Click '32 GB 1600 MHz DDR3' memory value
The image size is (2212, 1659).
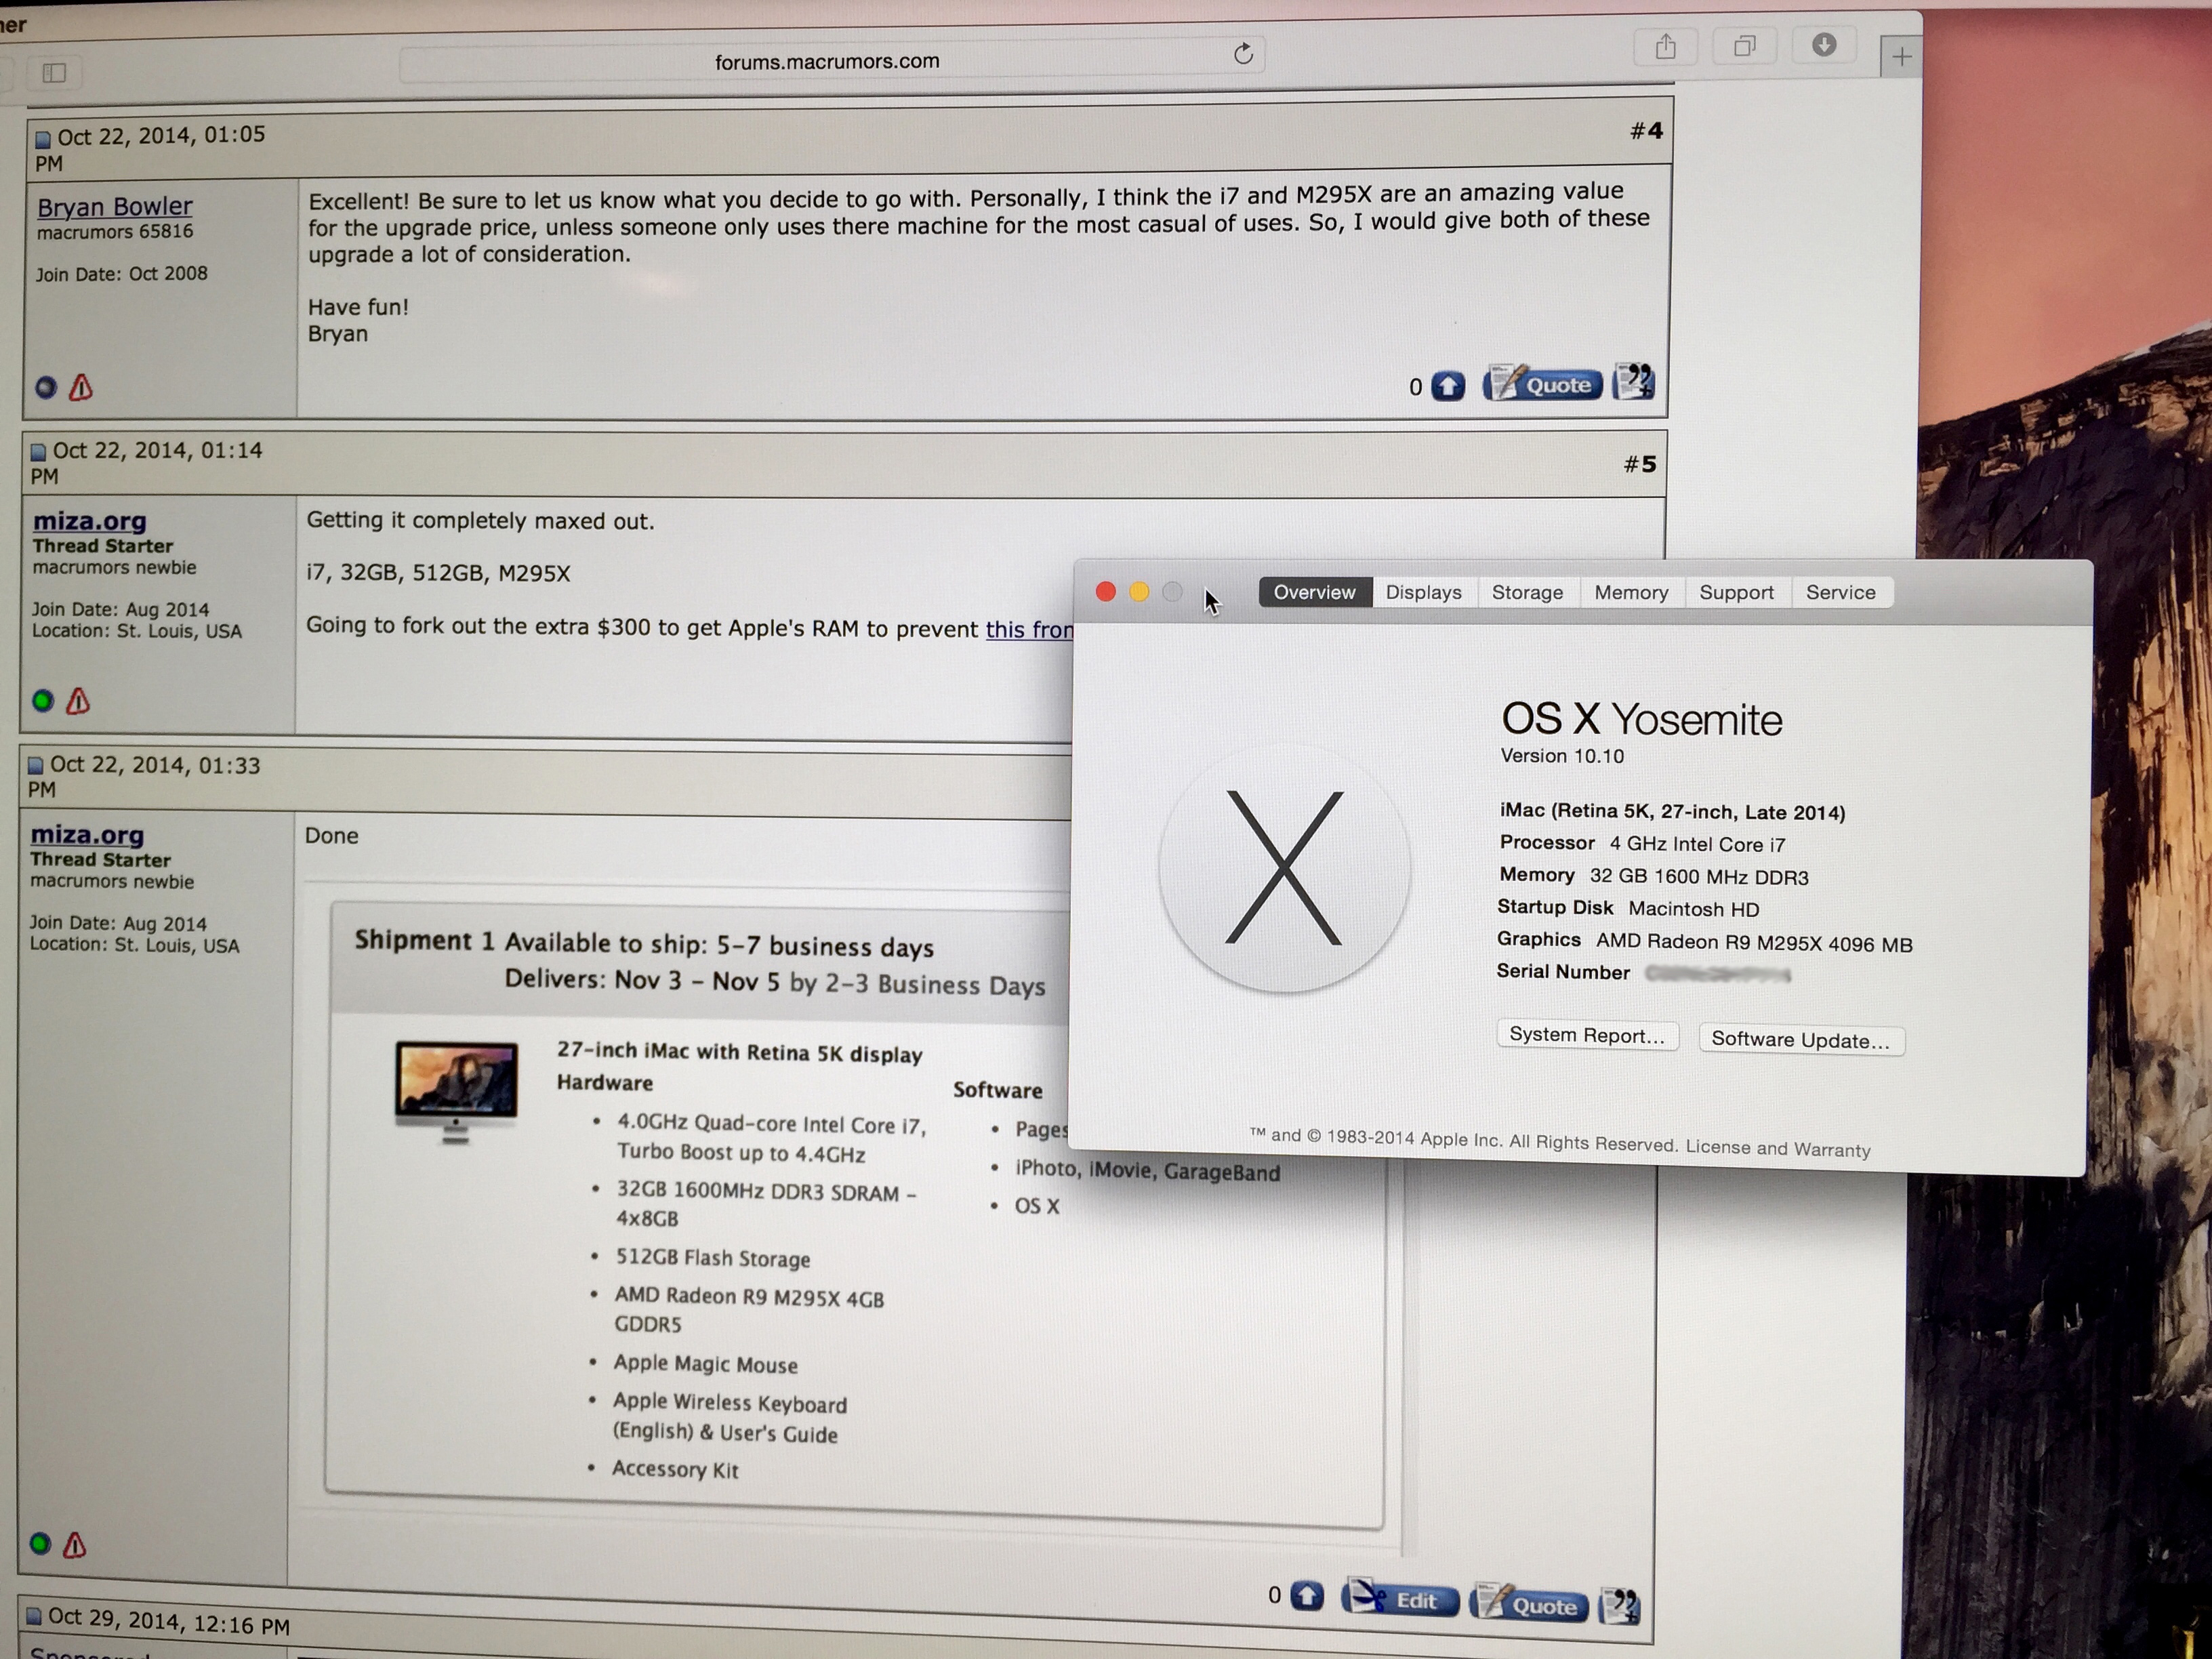pyautogui.click(x=1699, y=876)
